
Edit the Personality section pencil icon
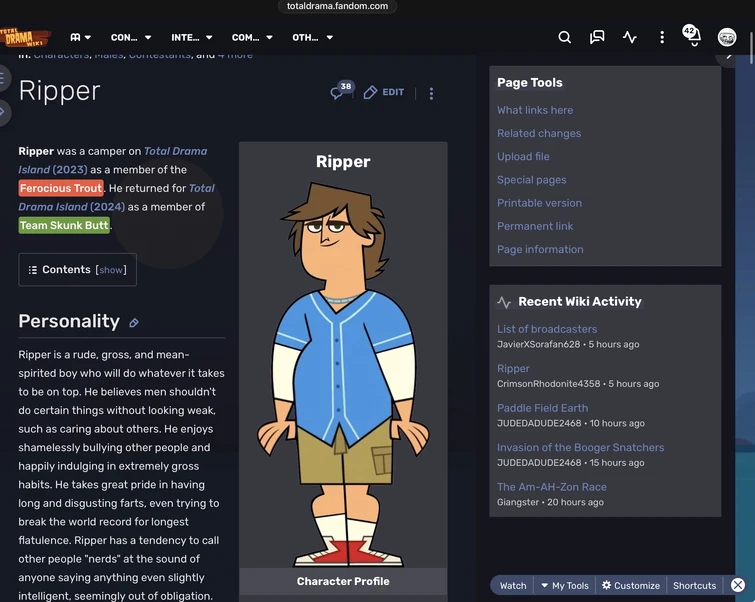pyautogui.click(x=134, y=323)
